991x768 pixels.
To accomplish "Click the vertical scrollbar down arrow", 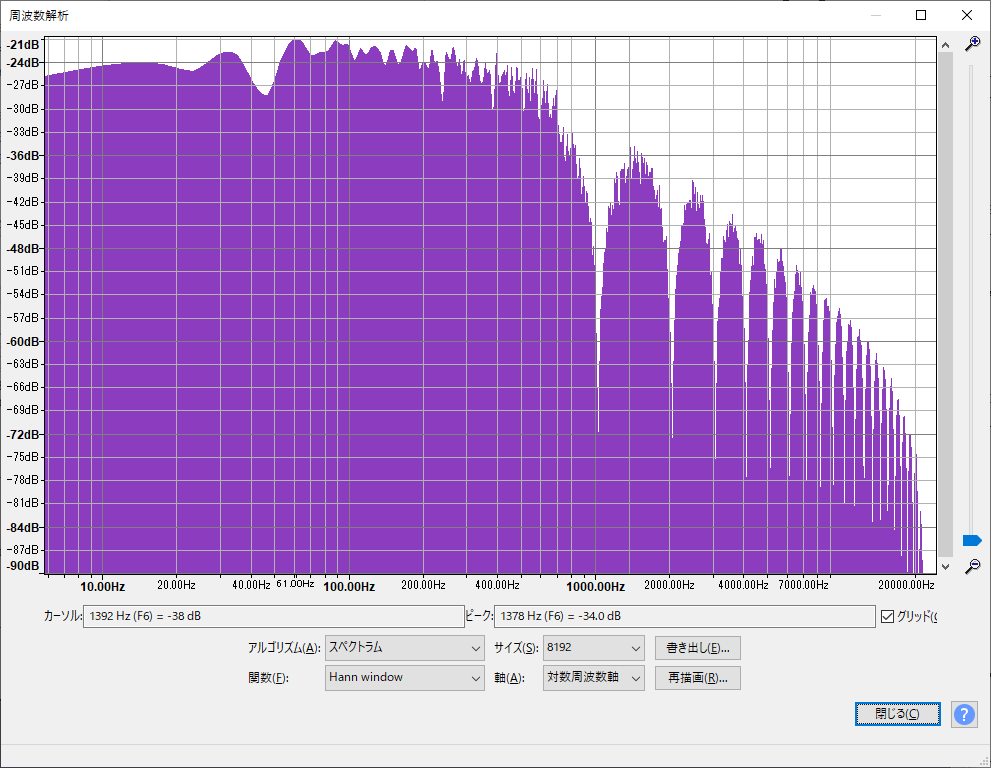I will tap(945, 566).
